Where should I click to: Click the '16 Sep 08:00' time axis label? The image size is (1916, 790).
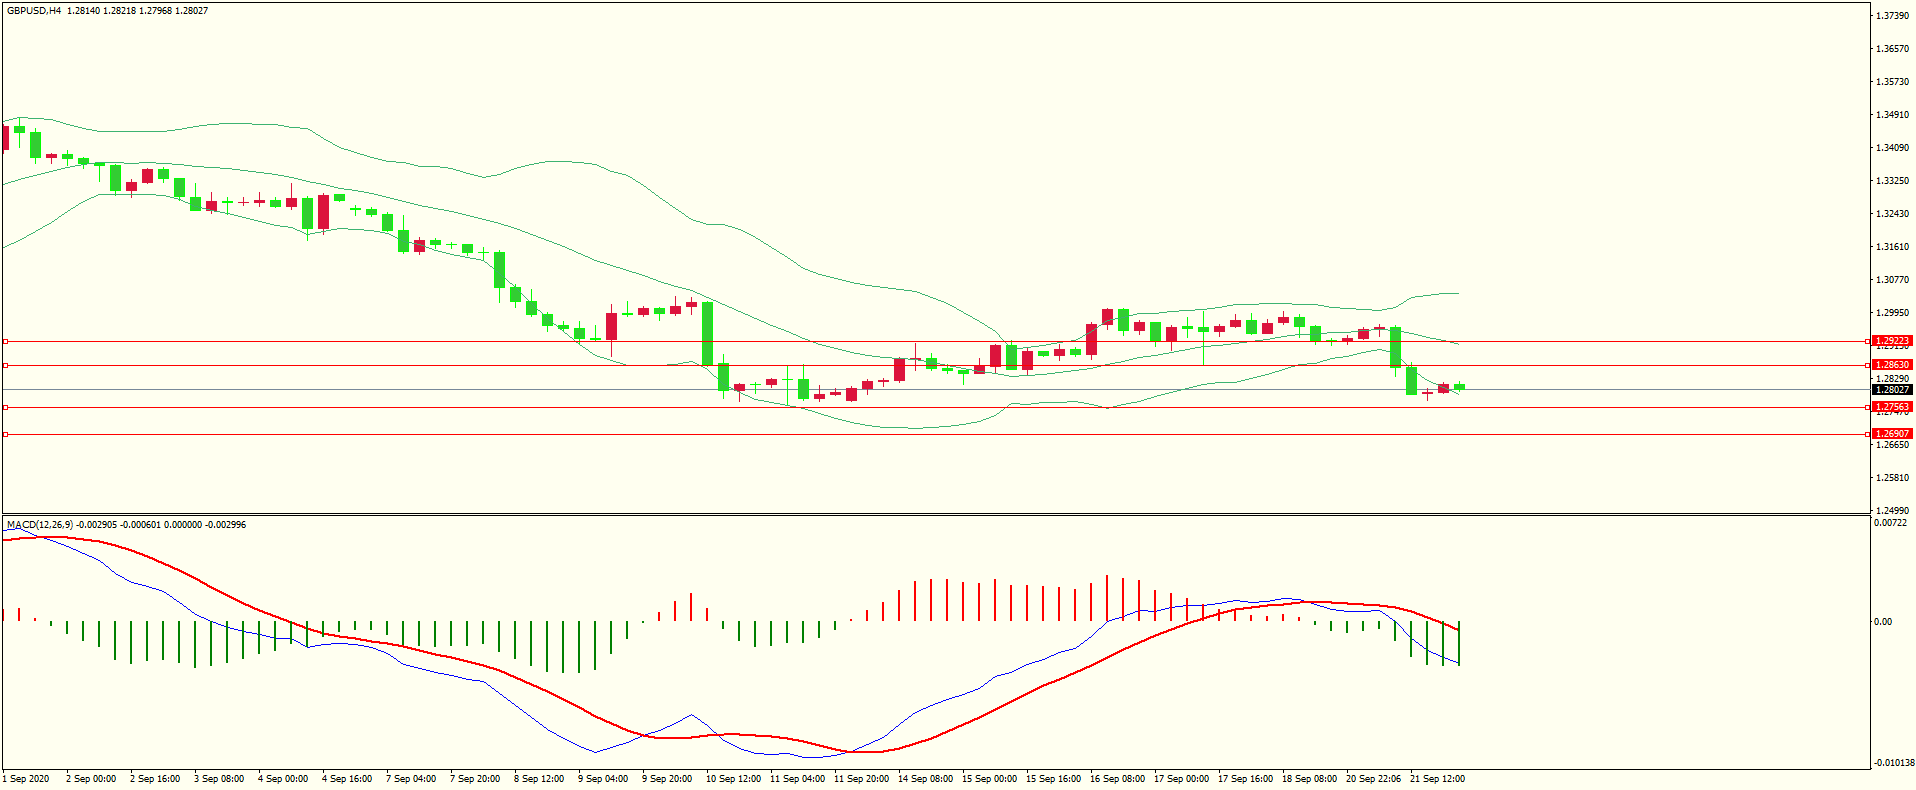point(1117,779)
